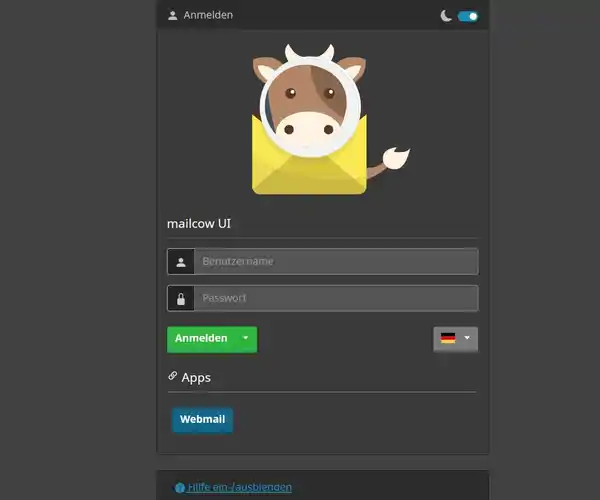Screen dimensions: 600x500
Task: Open the Webmail app button
Action: [202, 420]
